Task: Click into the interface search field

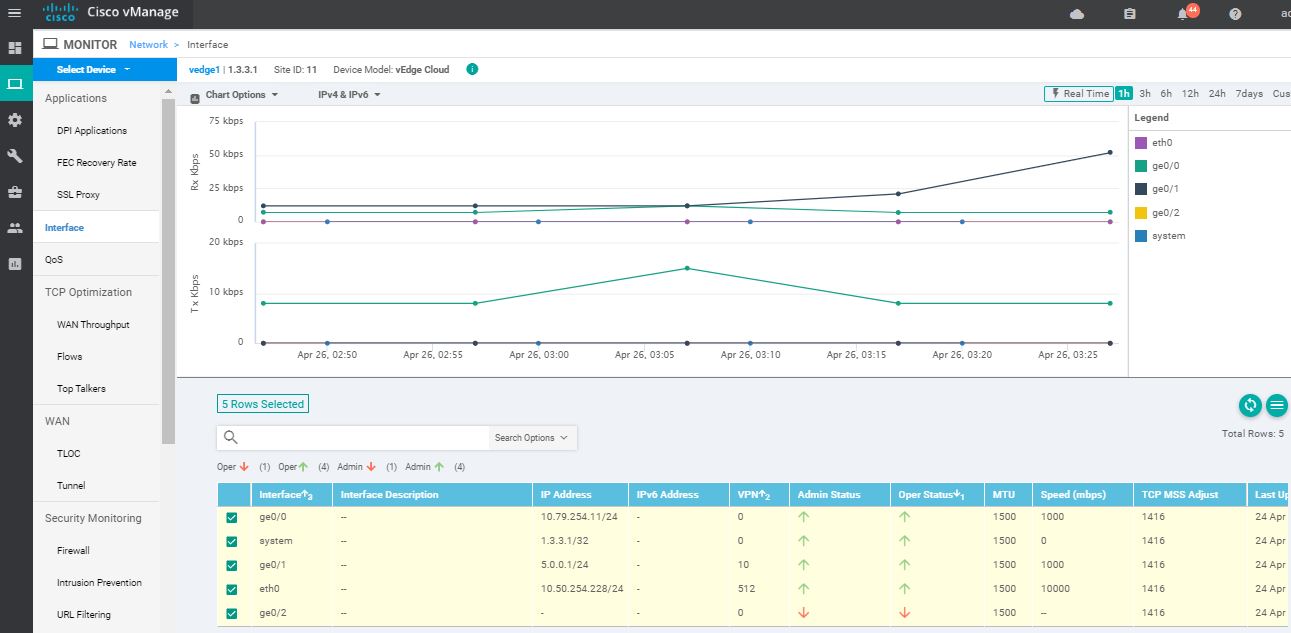Action: (365, 438)
